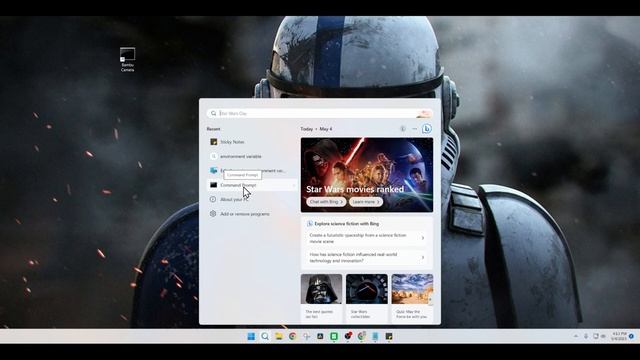Open the taskbar clock and date
640x360 pixels.
[x=619, y=336]
